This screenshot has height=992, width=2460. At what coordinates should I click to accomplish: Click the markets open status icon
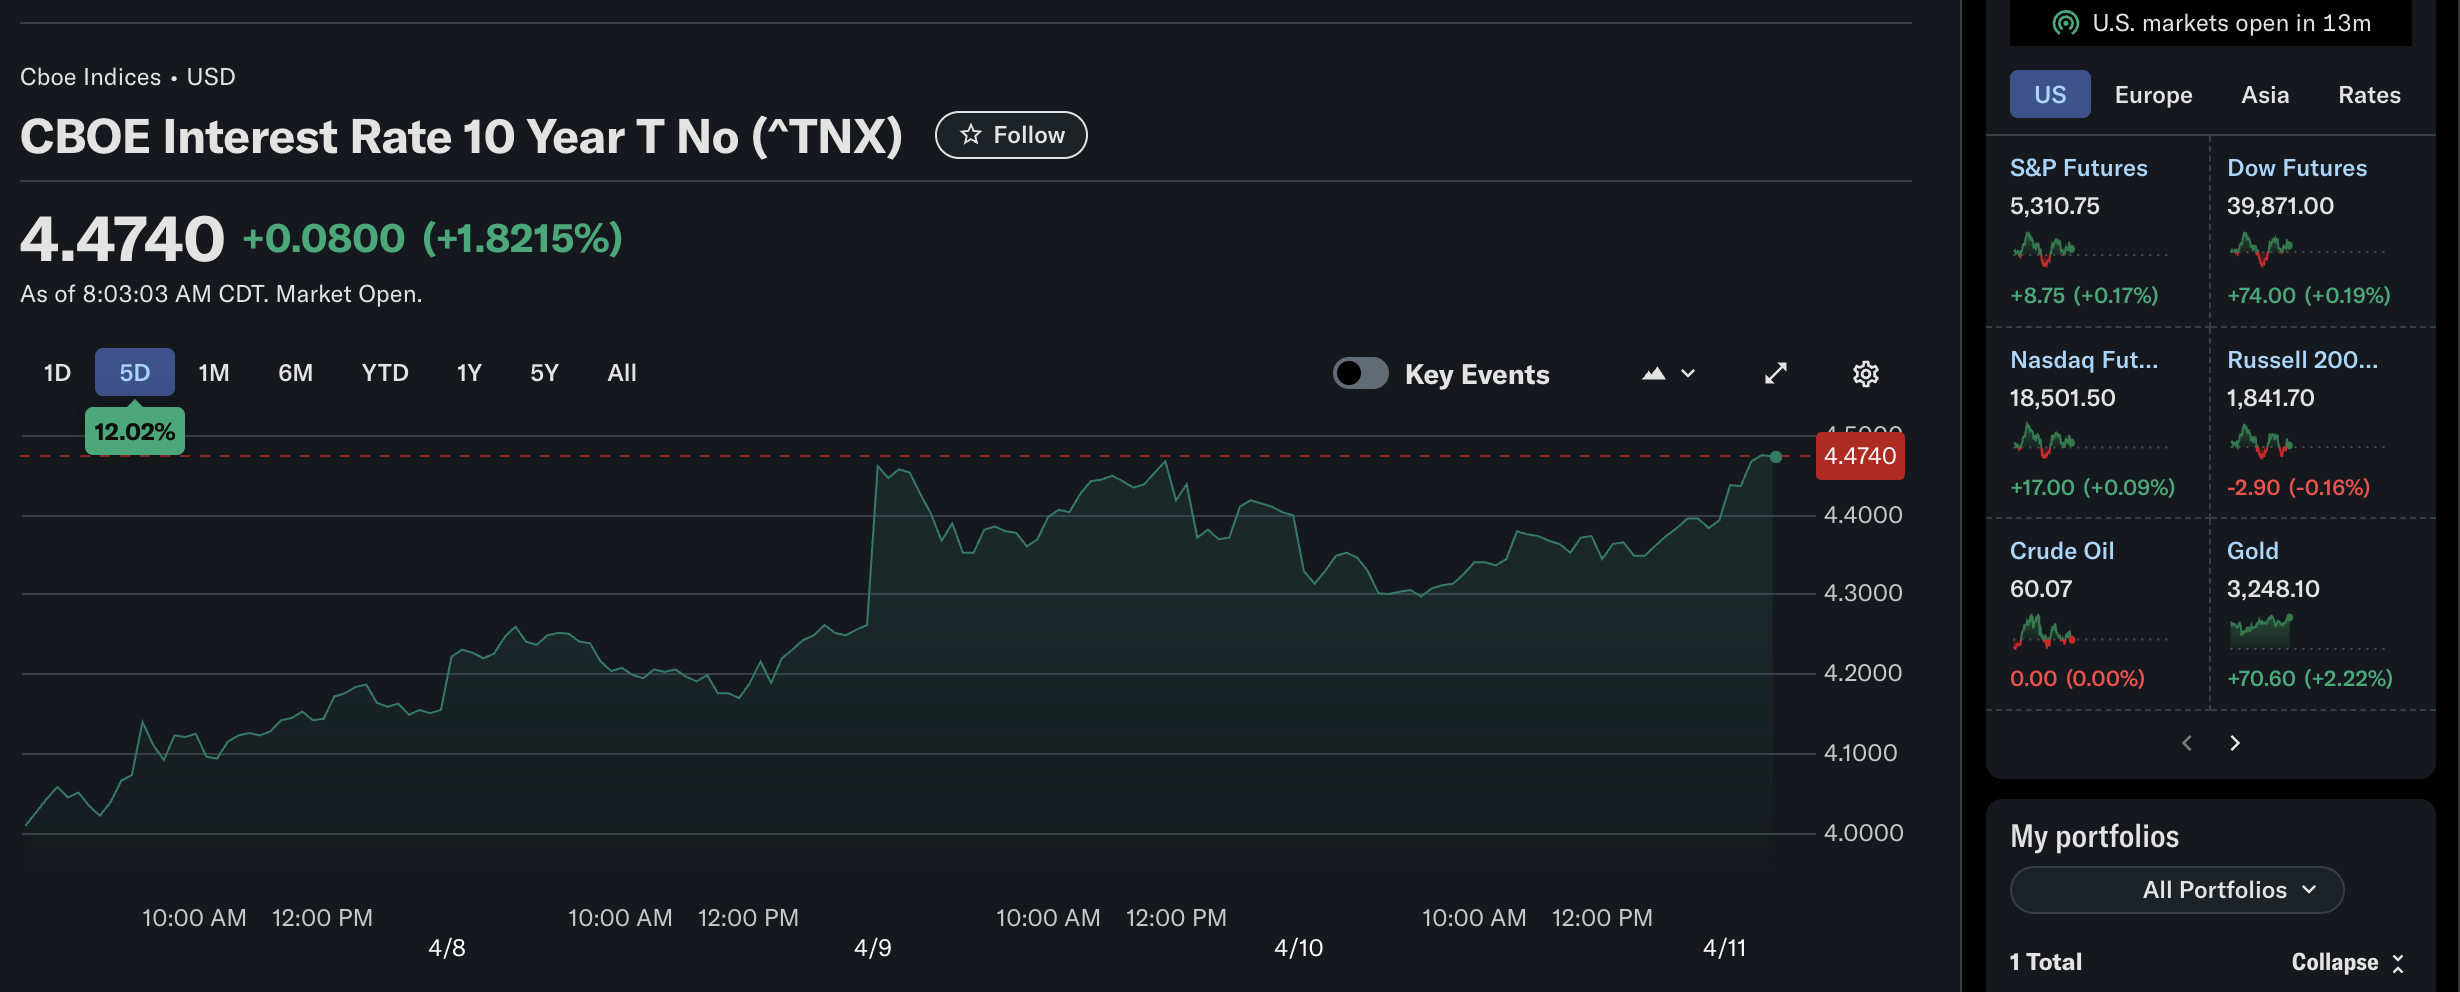click(2065, 23)
